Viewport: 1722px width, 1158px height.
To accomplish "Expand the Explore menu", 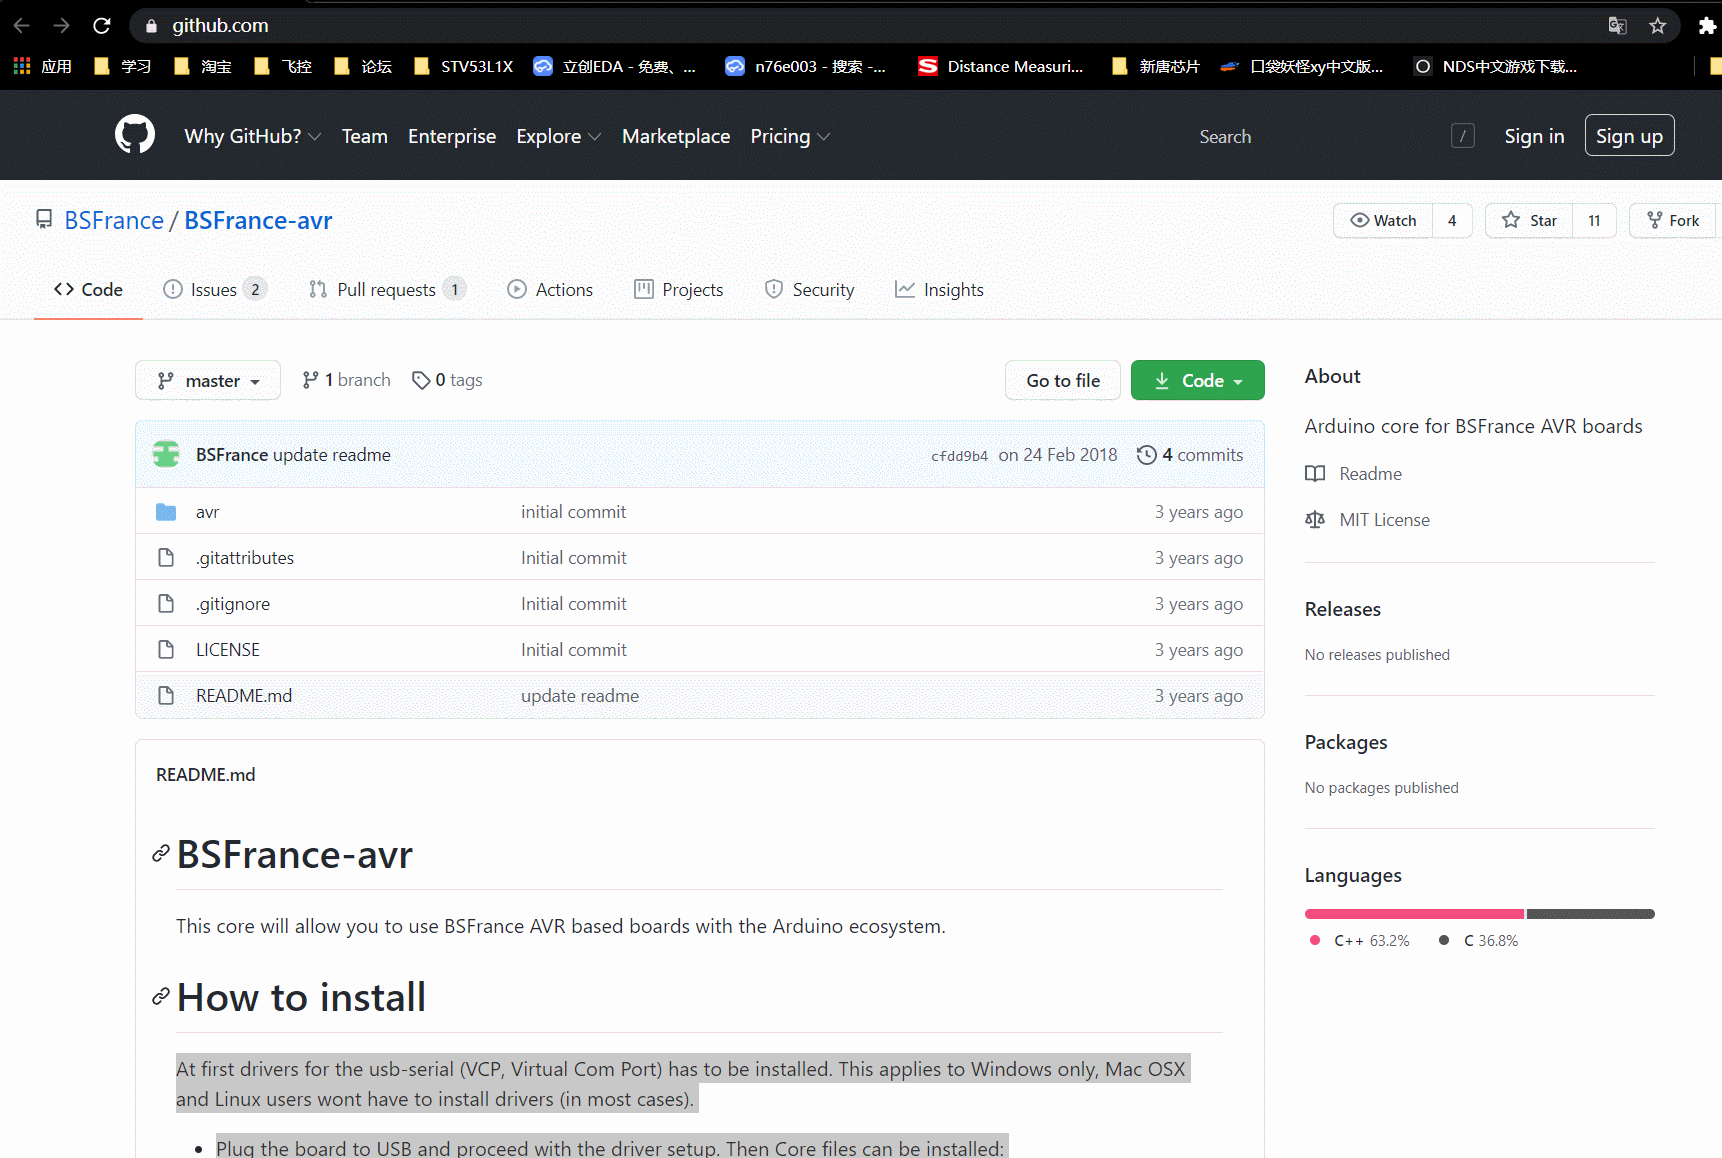I will pos(558,136).
